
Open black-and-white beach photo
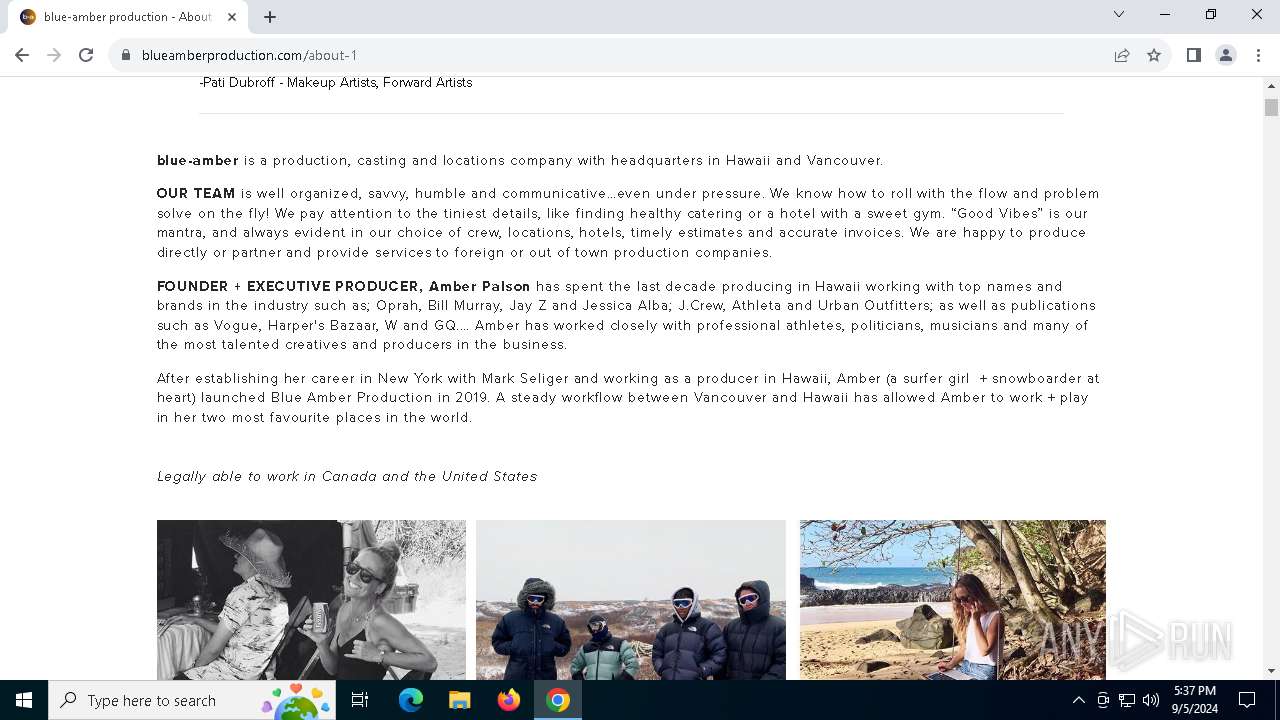311,600
